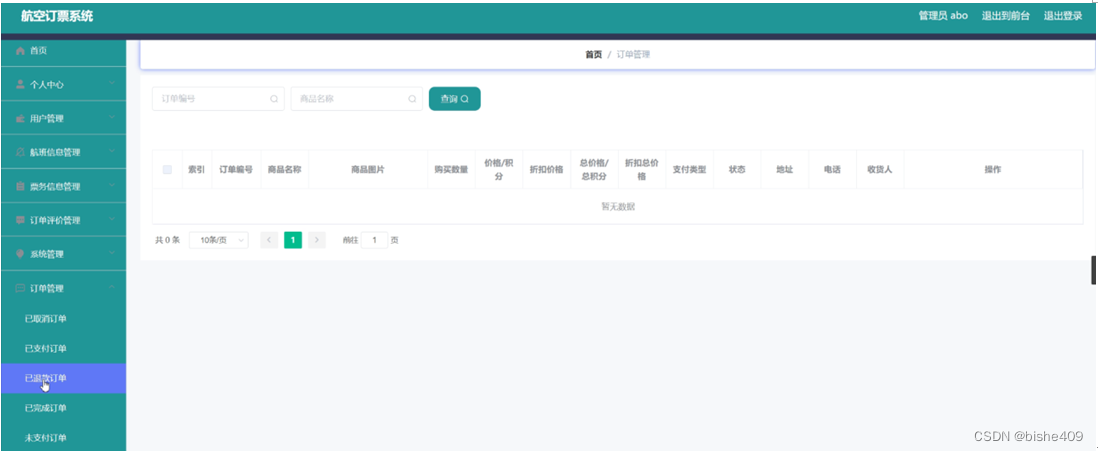
Task: Expand the 个人中心 menu chevron
Action: (x=112, y=84)
